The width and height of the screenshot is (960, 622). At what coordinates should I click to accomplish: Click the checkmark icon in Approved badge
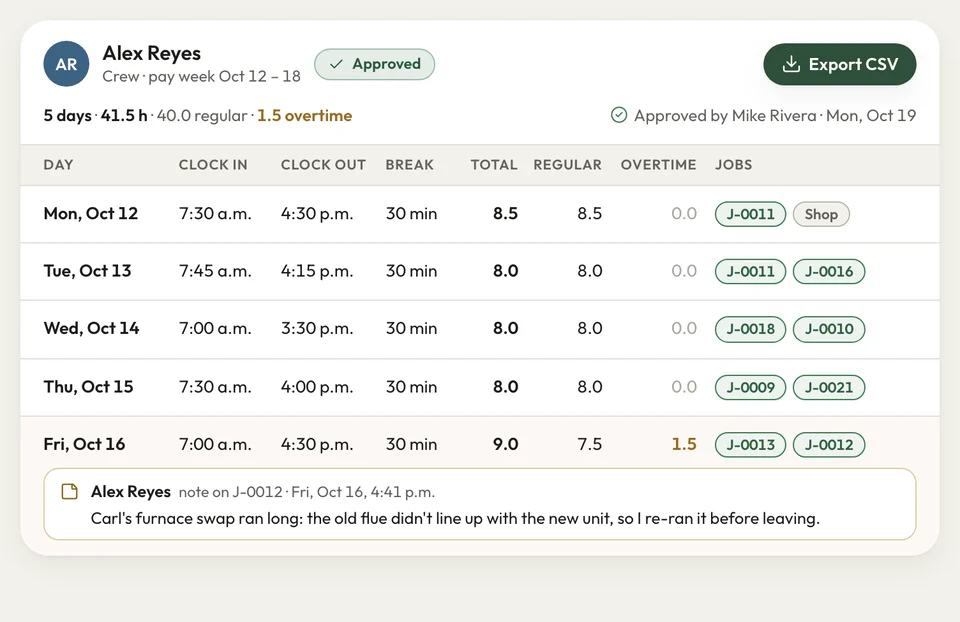pyautogui.click(x=336, y=64)
